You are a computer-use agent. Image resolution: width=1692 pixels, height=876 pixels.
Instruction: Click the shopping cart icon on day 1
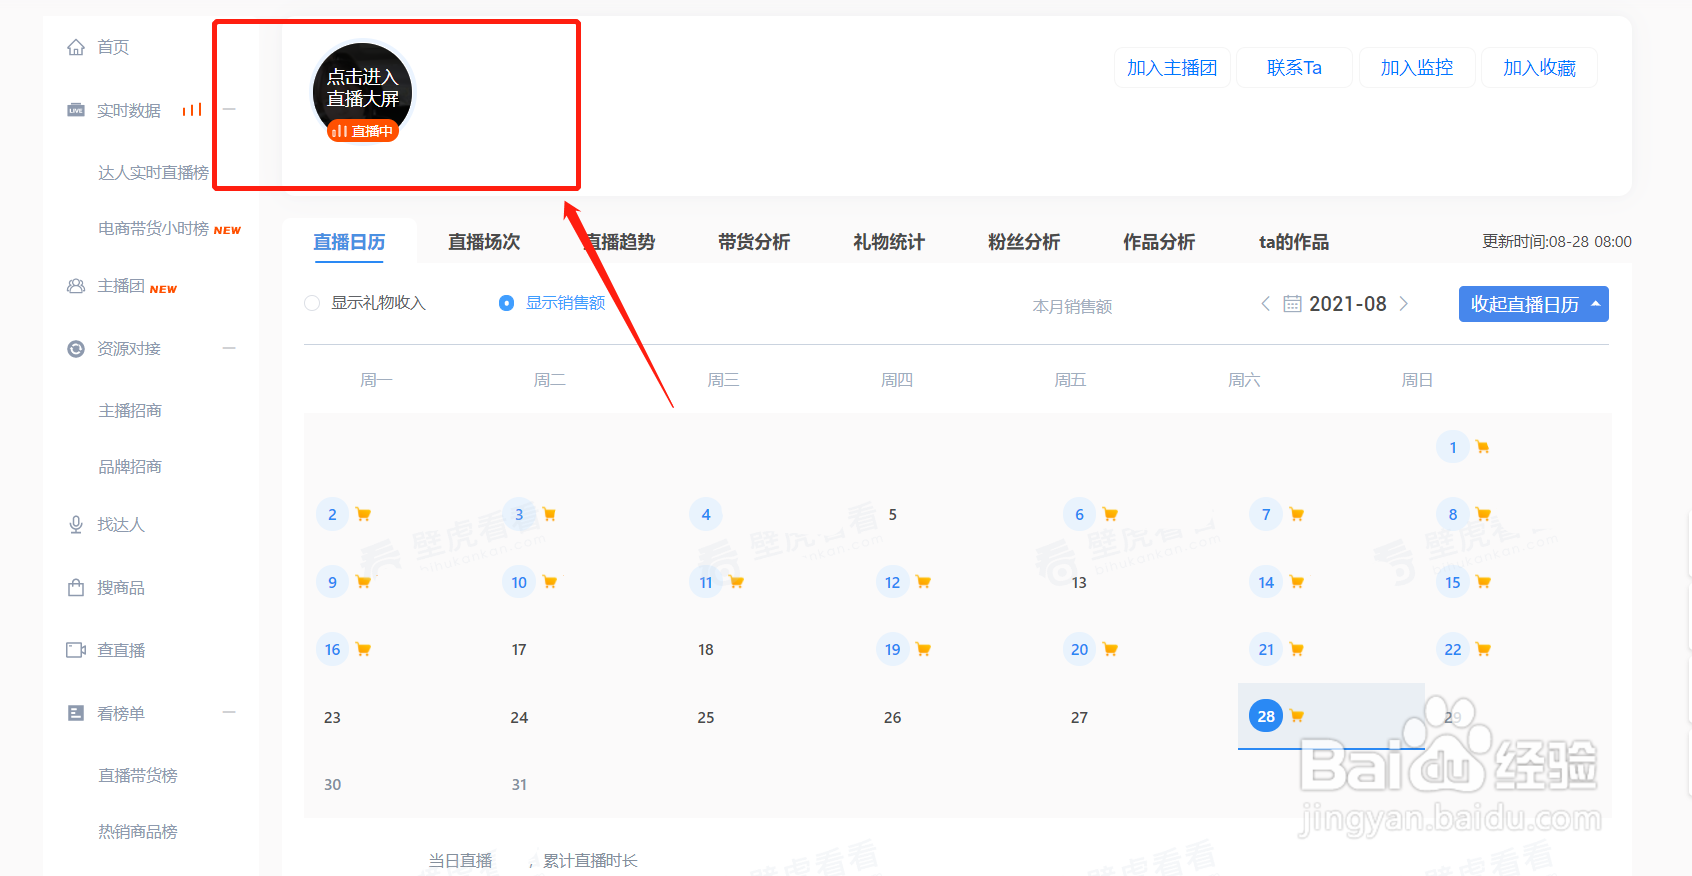(x=1483, y=447)
